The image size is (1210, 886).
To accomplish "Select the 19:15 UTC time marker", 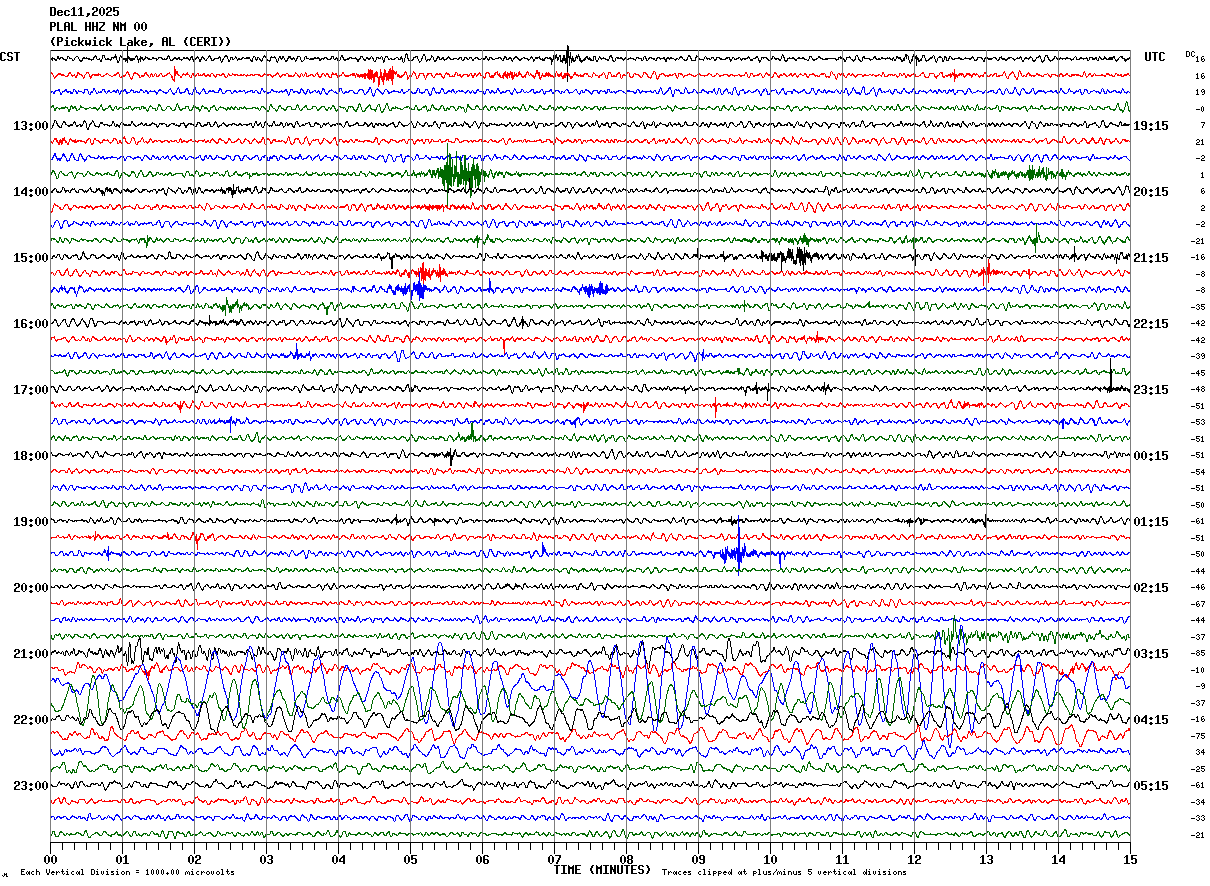I will [1151, 126].
